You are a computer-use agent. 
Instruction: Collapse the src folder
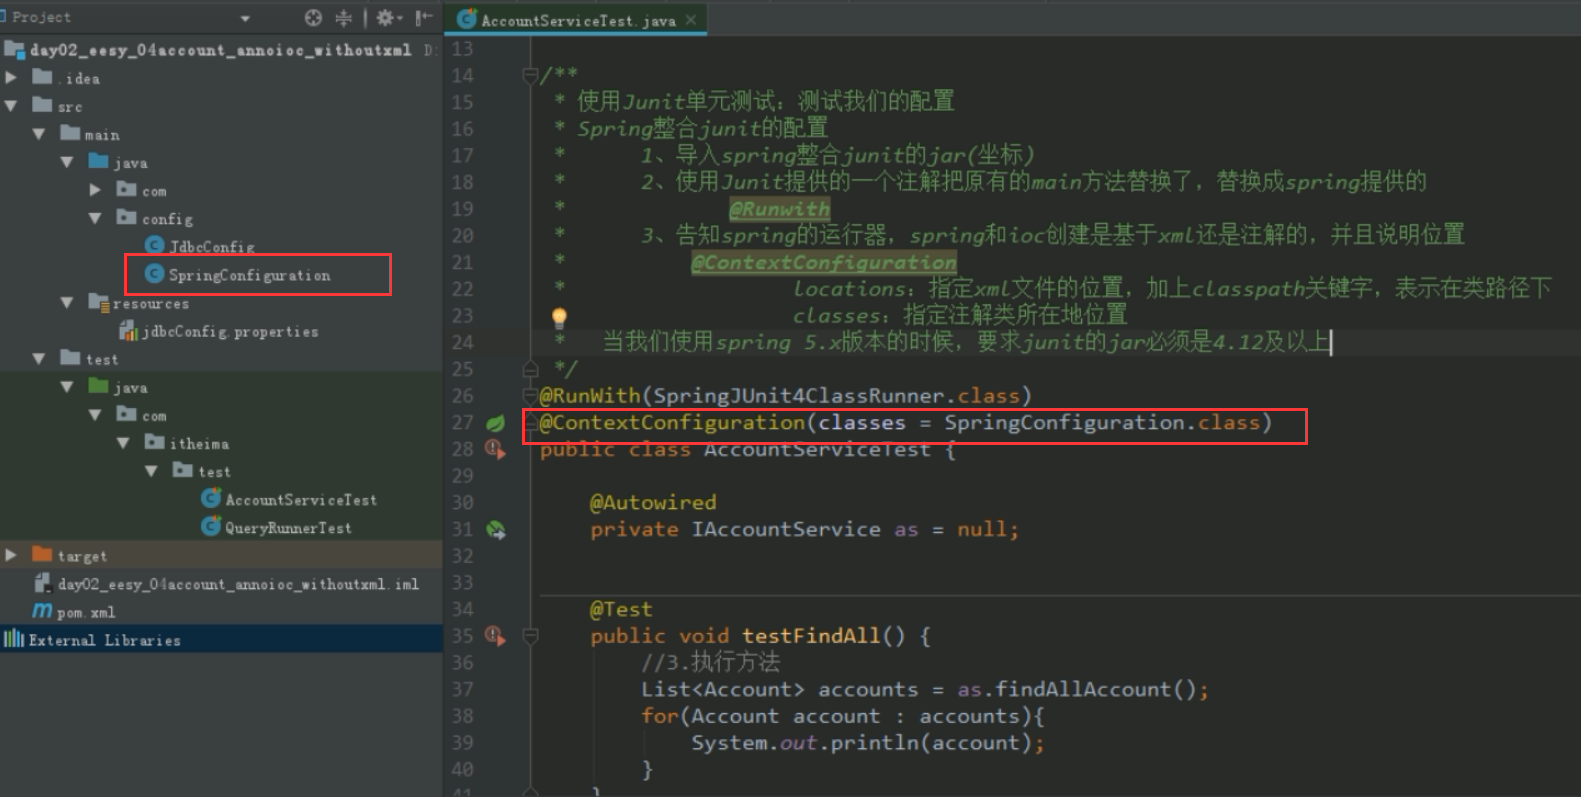coord(11,105)
